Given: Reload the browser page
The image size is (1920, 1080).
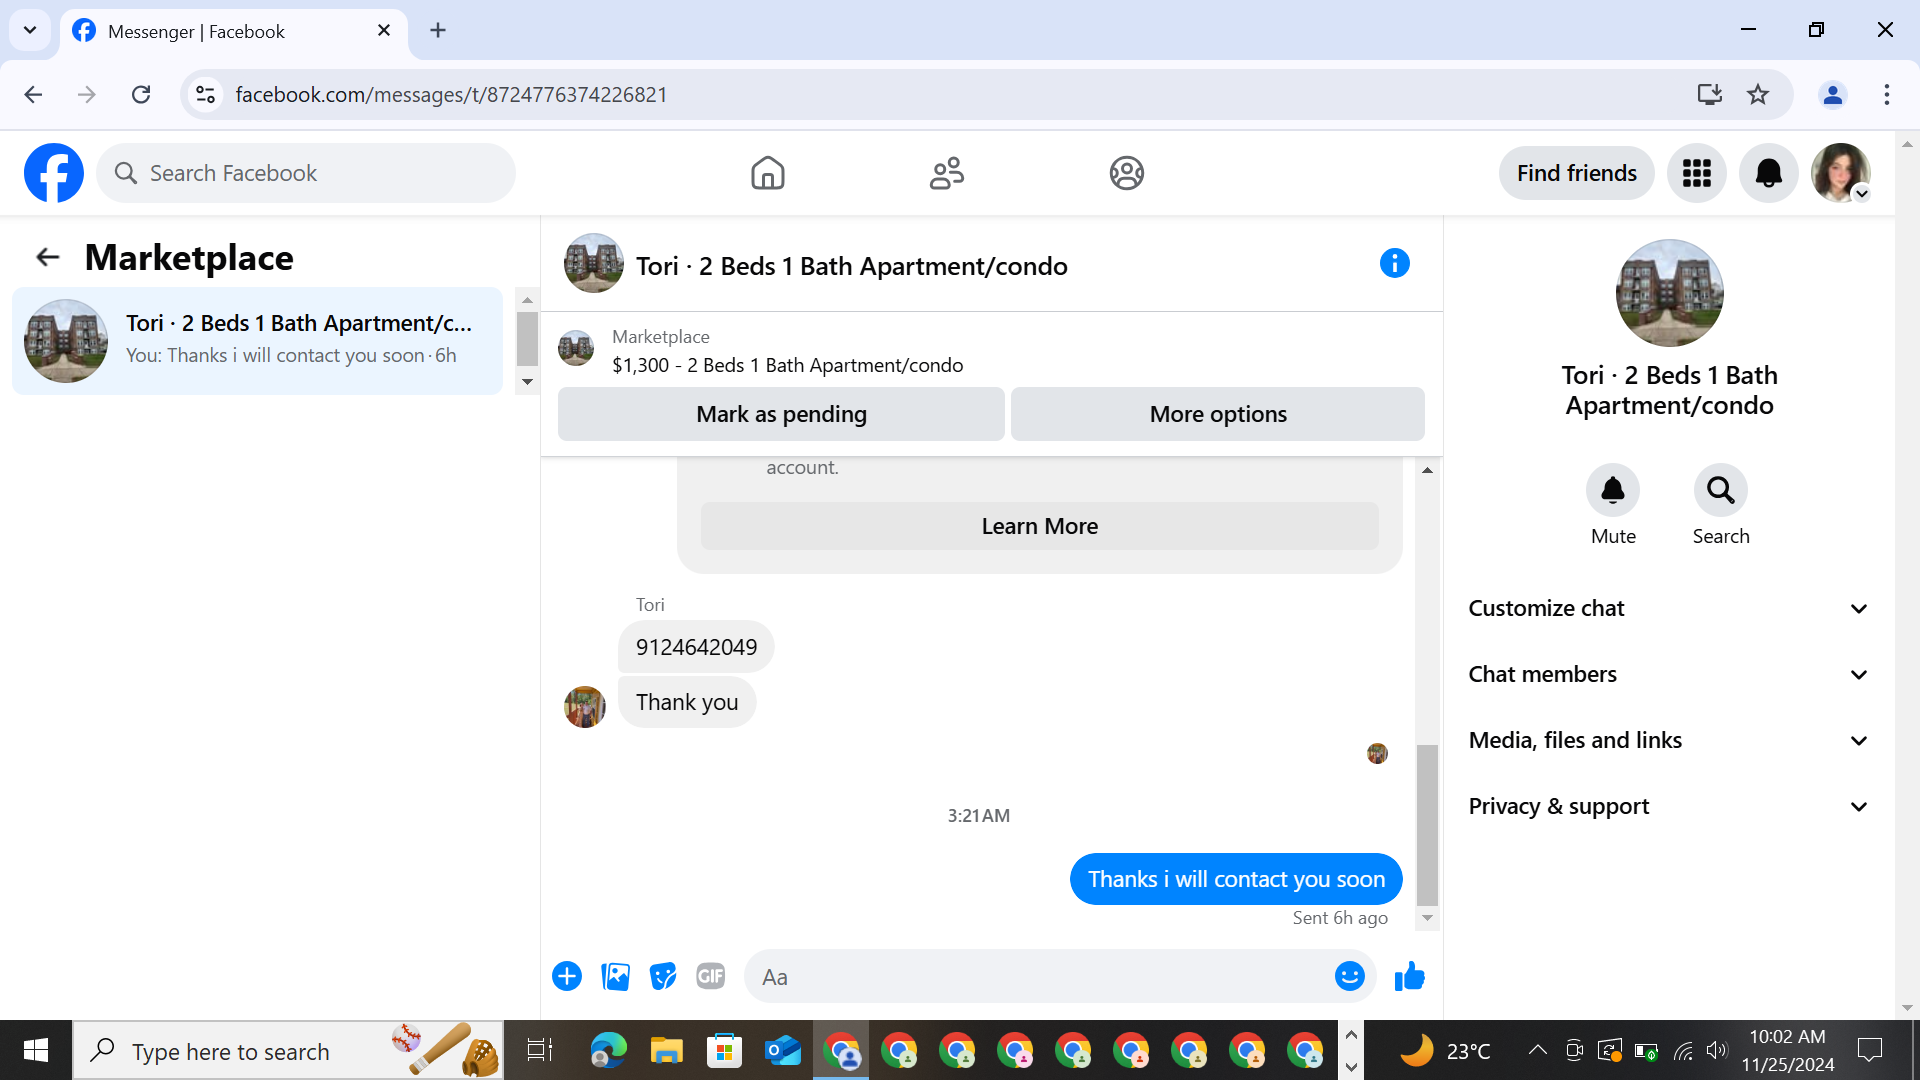Looking at the screenshot, I should tap(141, 94).
